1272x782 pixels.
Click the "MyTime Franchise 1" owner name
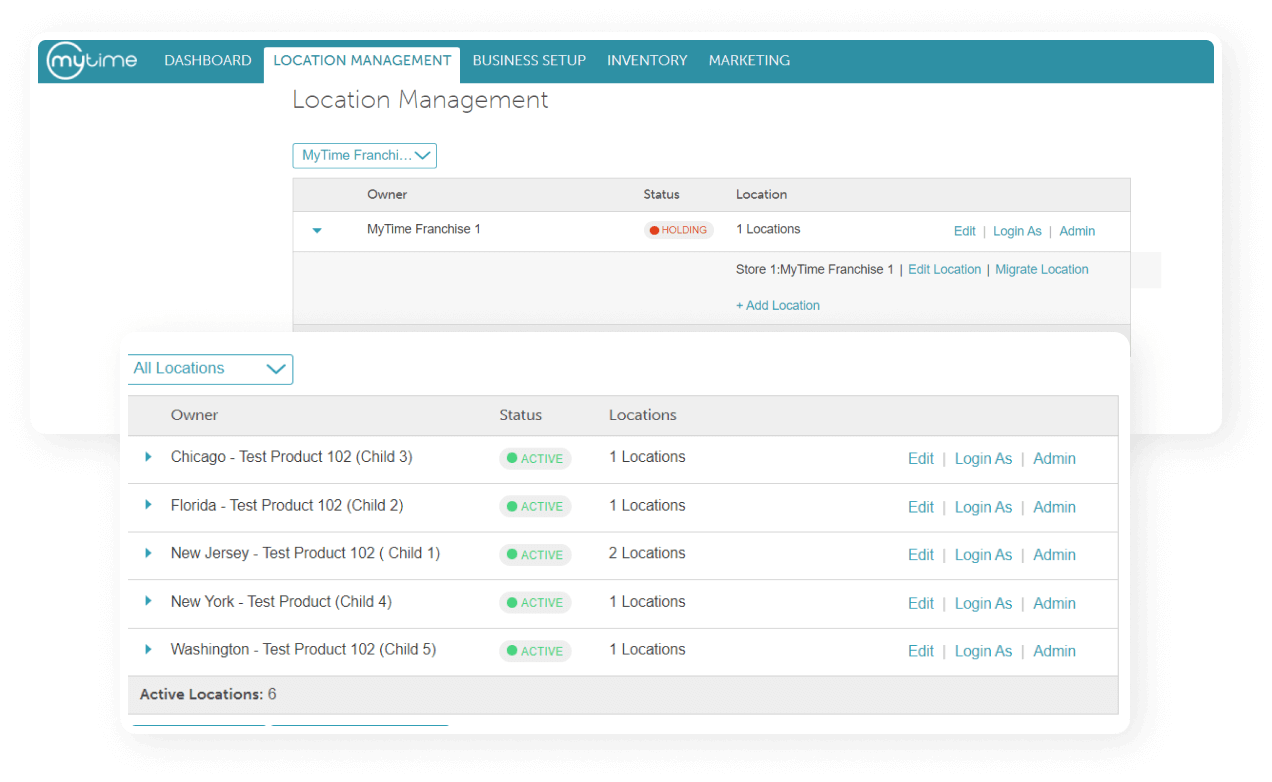pyautogui.click(x=424, y=230)
